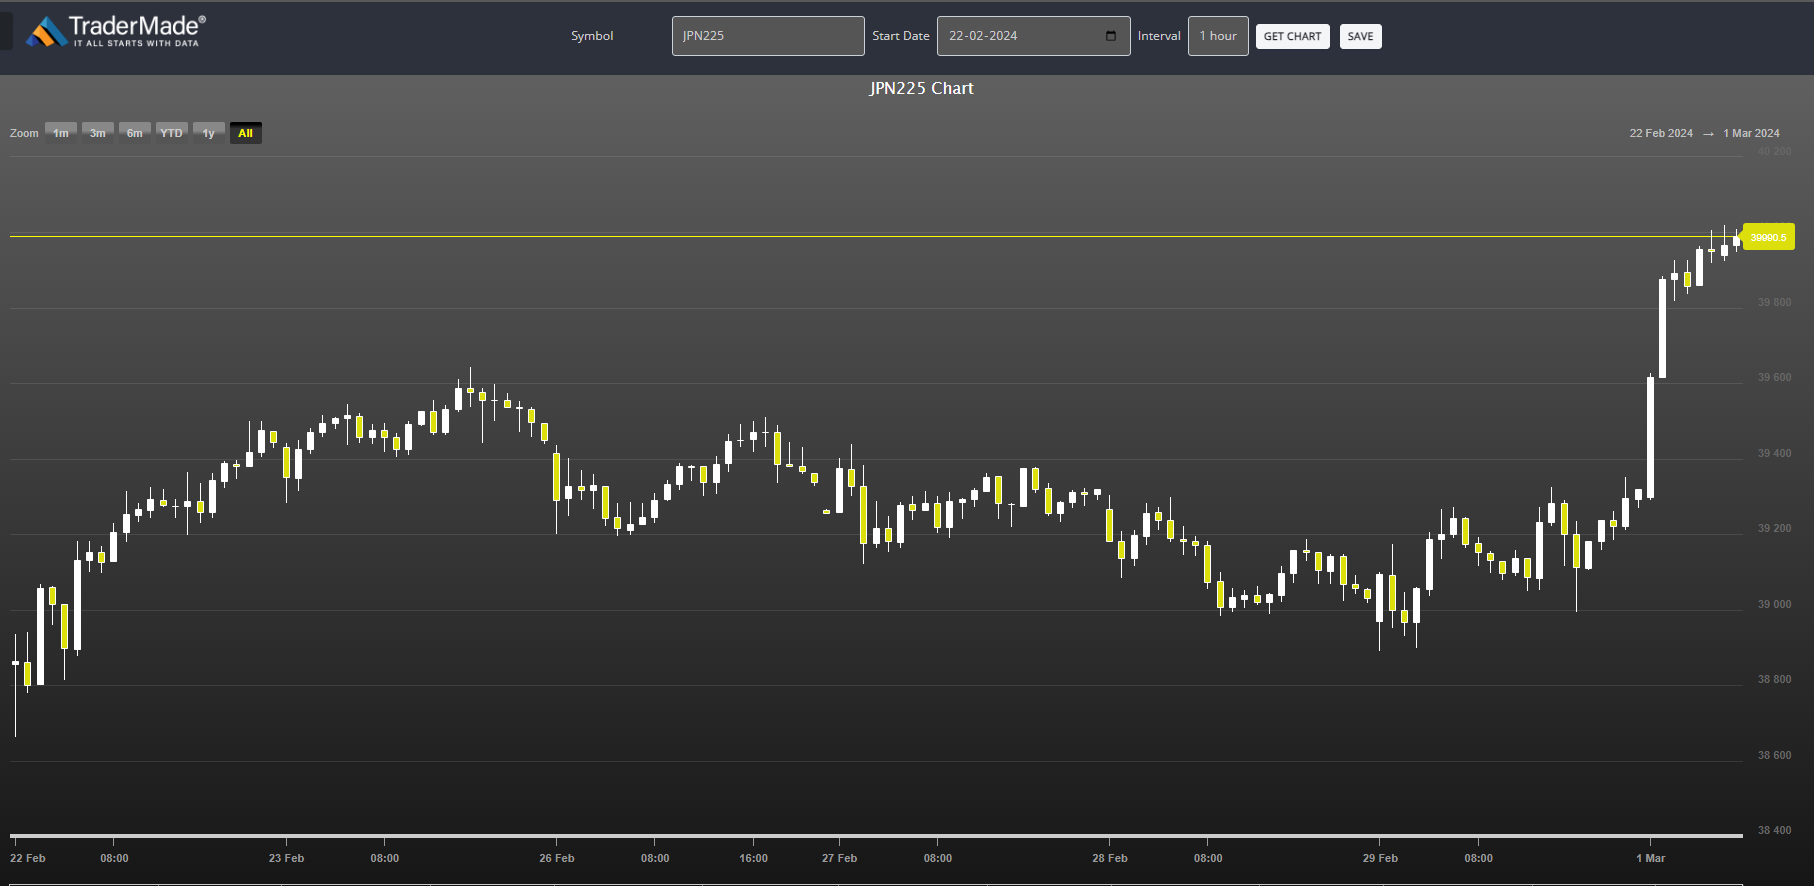This screenshot has width=1814, height=886.
Task: Click the TraderMade logo
Action: pos(116,31)
